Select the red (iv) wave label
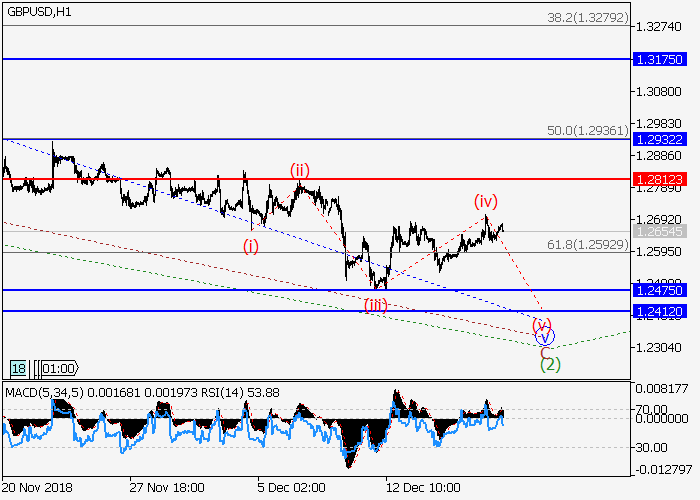 [x=486, y=200]
